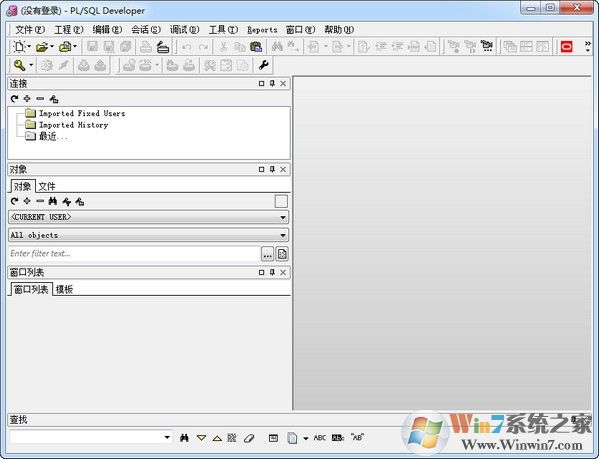
Task: Click the eraser clear highlights icon in the 查找 bar
Action: [249, 438]
